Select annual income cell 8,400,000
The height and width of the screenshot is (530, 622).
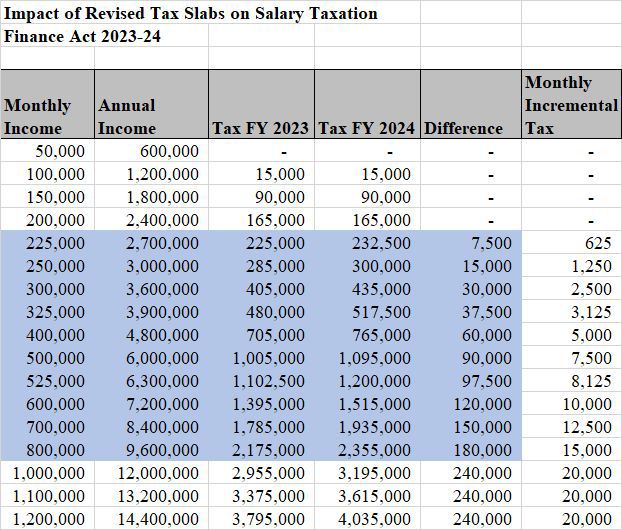click(152, 426)
